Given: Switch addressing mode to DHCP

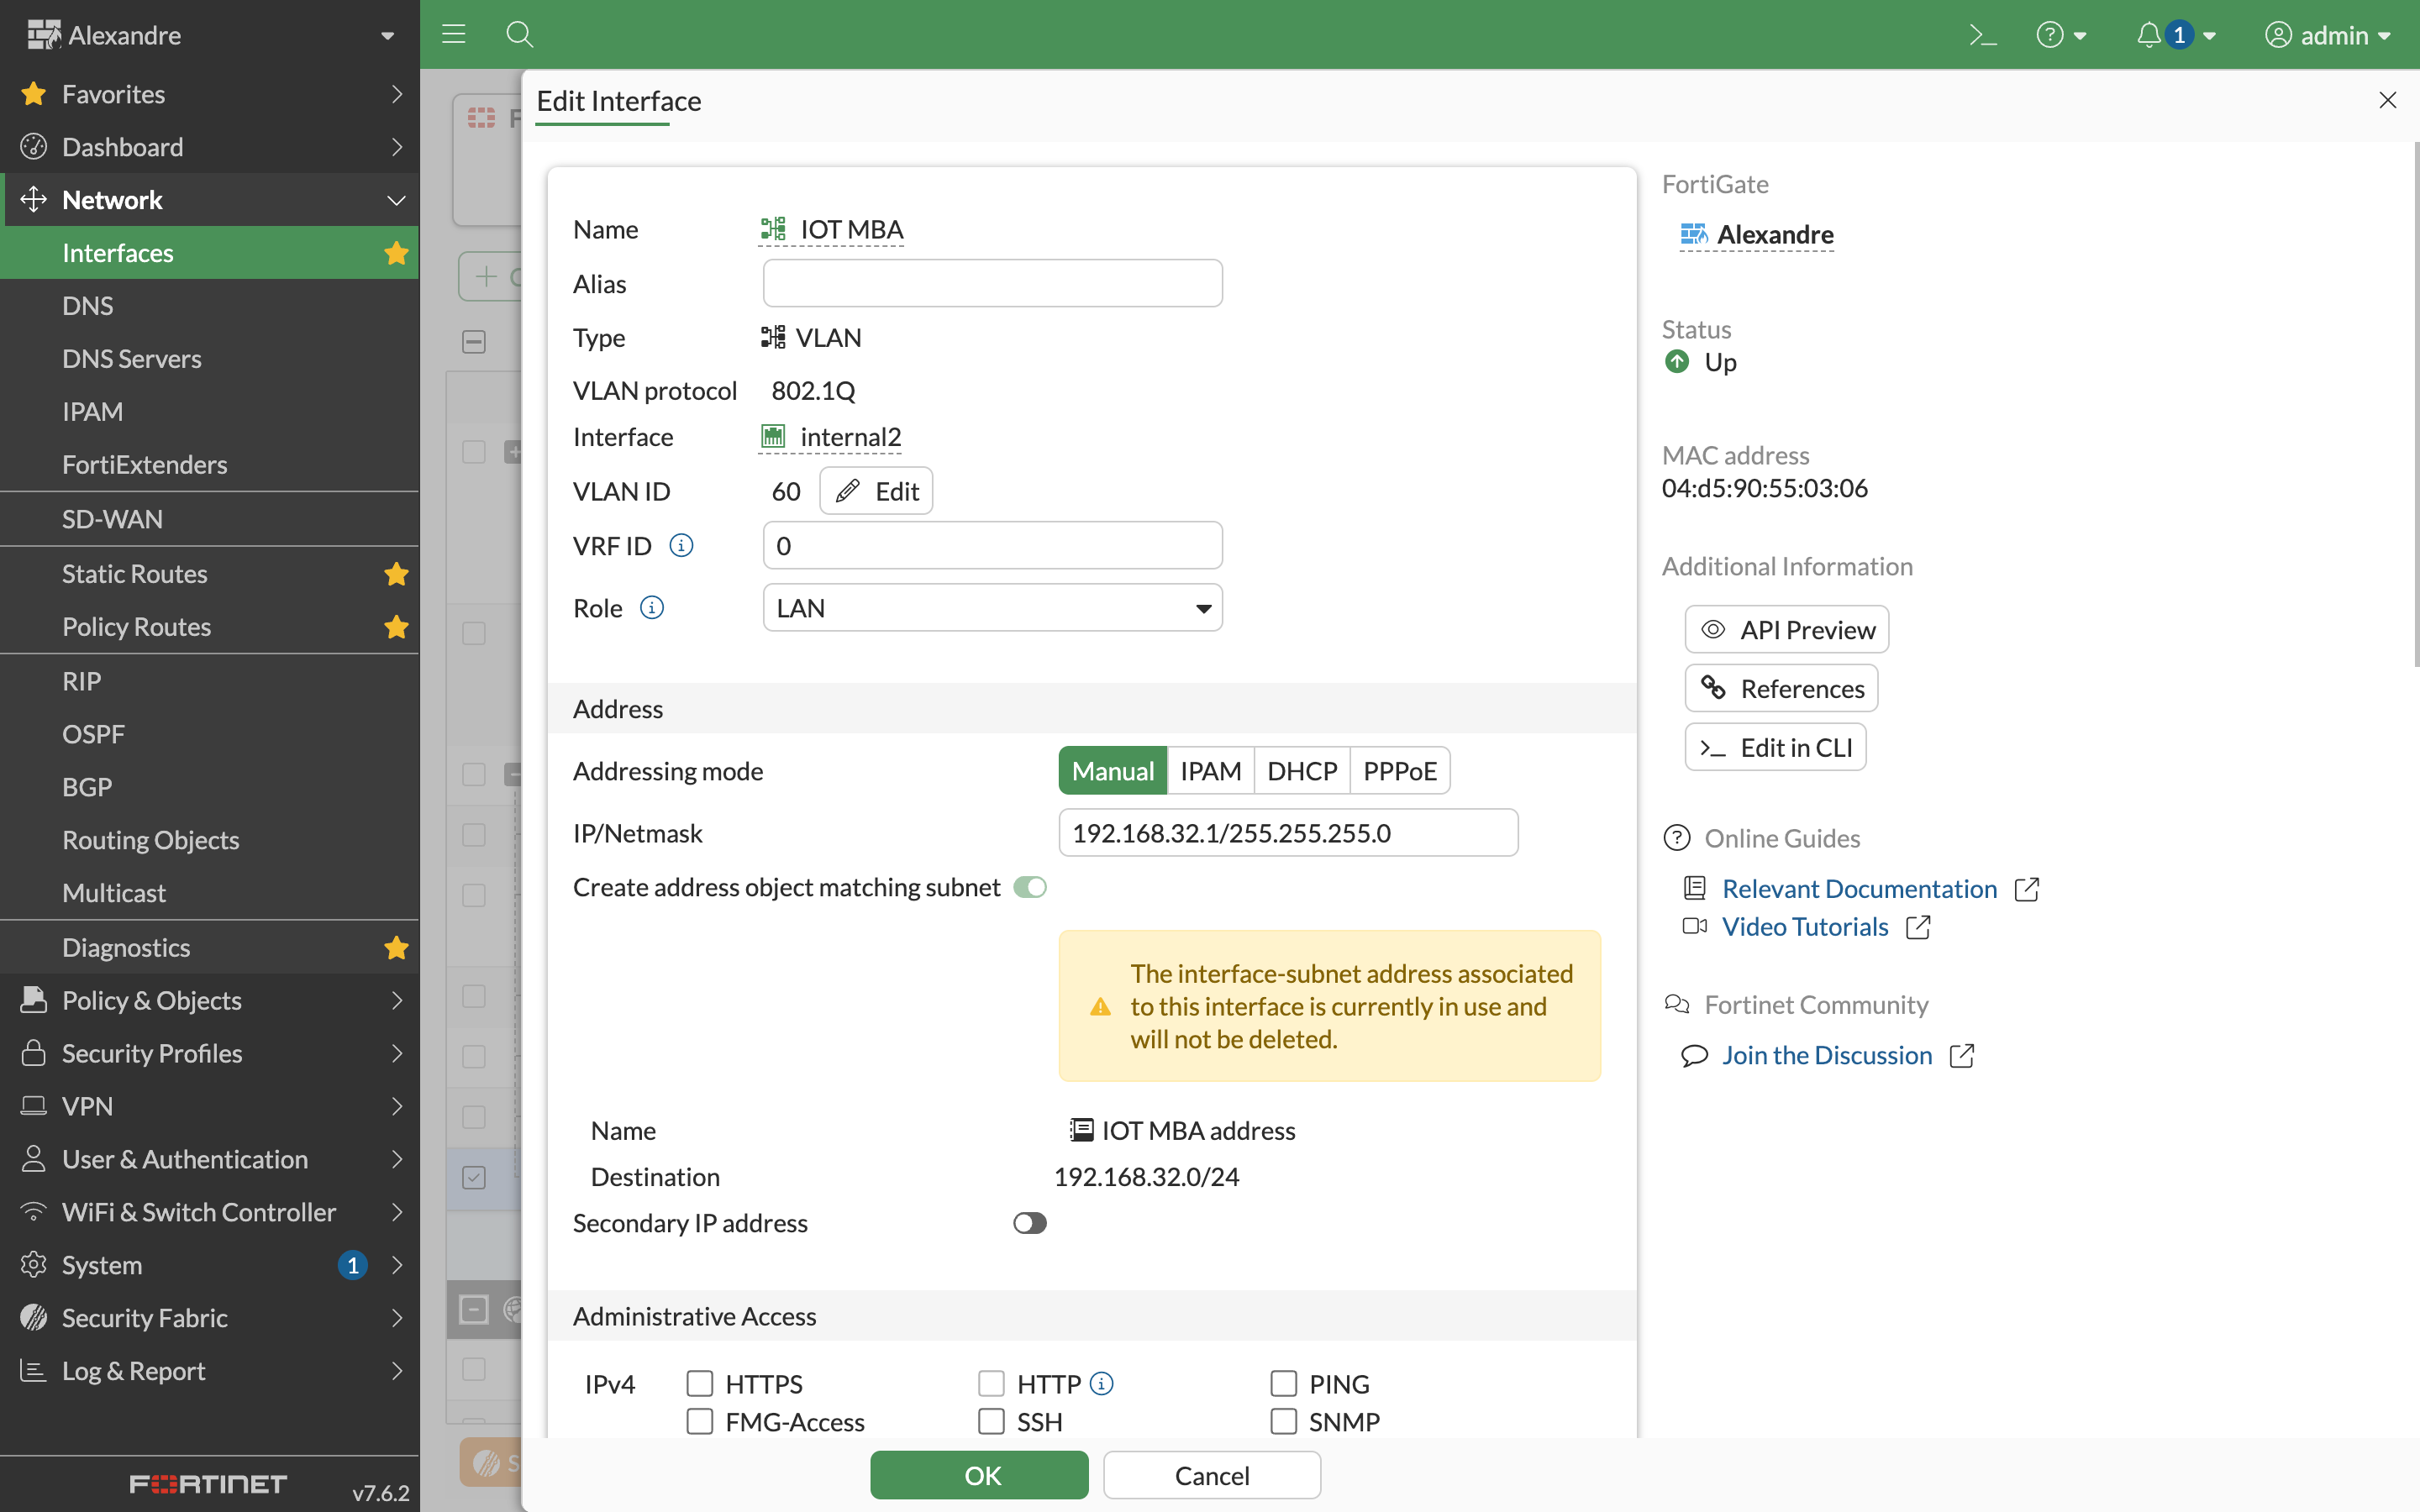Looking at the screenshot, I should pyautogui.click(x=1301, y=771).
